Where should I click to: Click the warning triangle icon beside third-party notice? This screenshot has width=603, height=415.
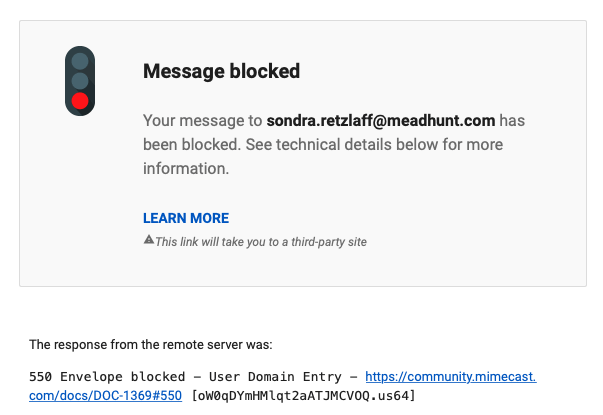[x=149, y=240]
